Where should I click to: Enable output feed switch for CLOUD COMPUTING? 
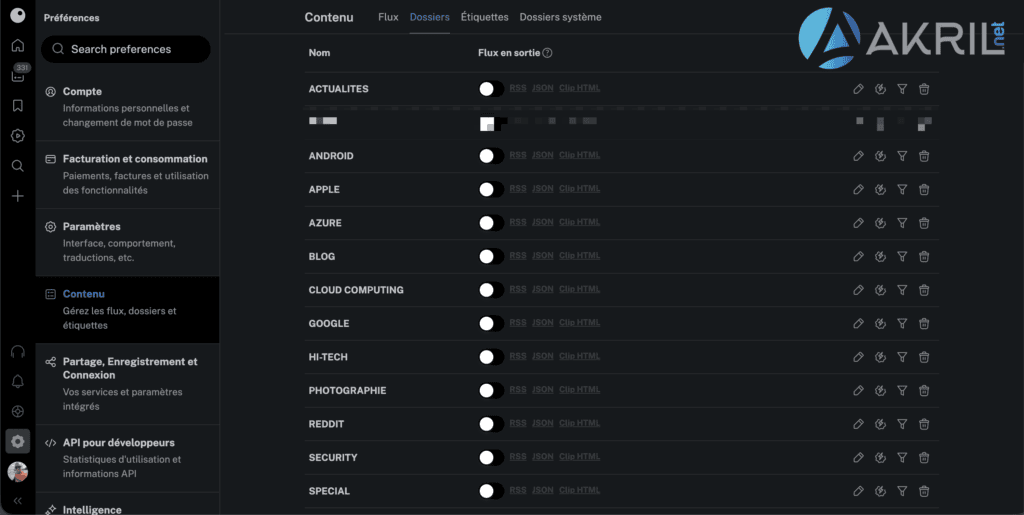click(x=491, y=290)
